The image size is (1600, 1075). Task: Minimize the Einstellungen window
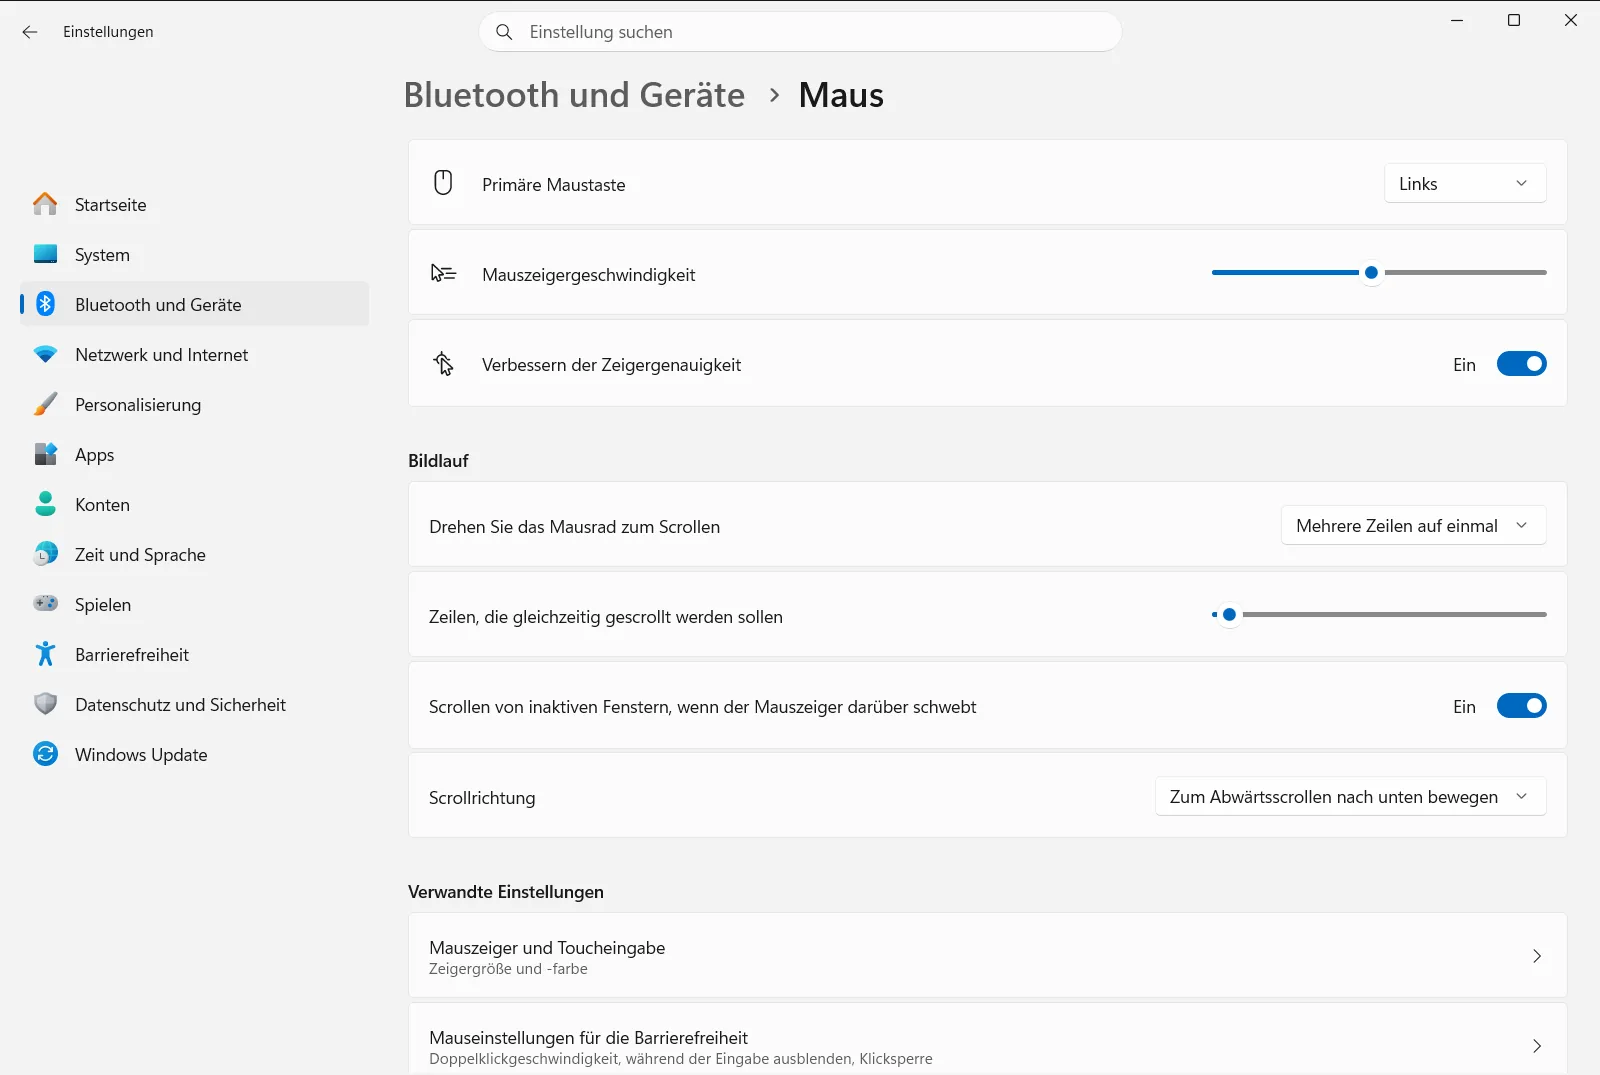(x=1457, y=20)
